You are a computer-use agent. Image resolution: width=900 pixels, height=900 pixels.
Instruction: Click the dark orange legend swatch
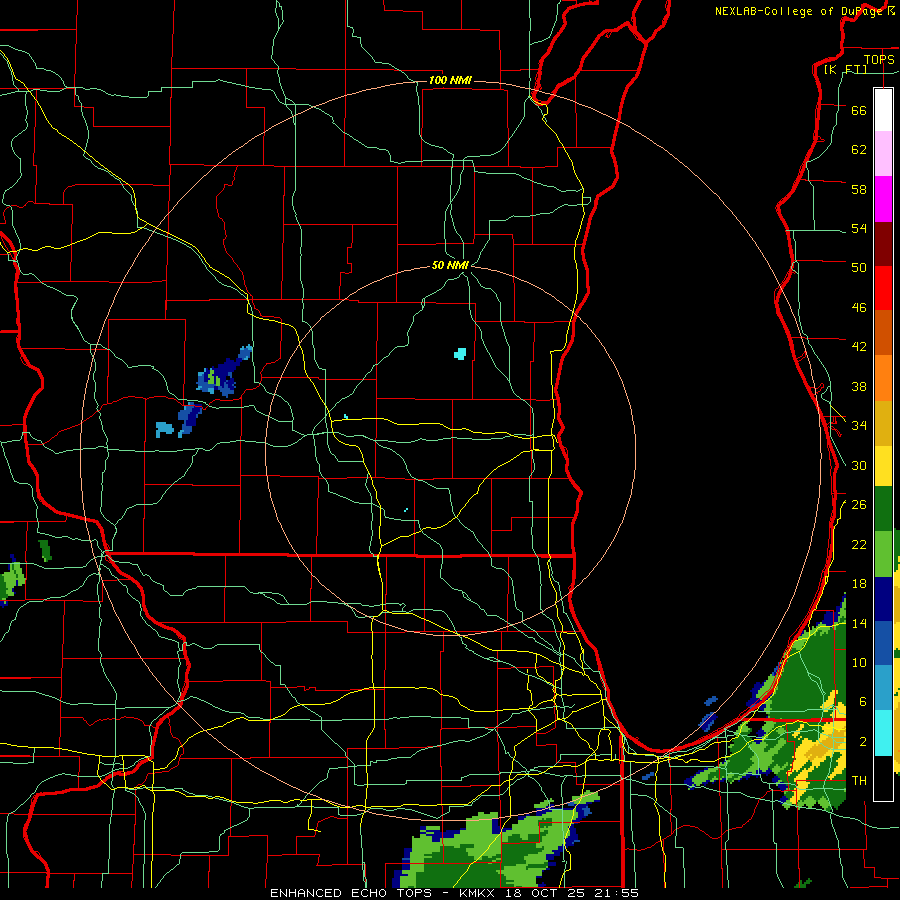[x=883, y=332]
